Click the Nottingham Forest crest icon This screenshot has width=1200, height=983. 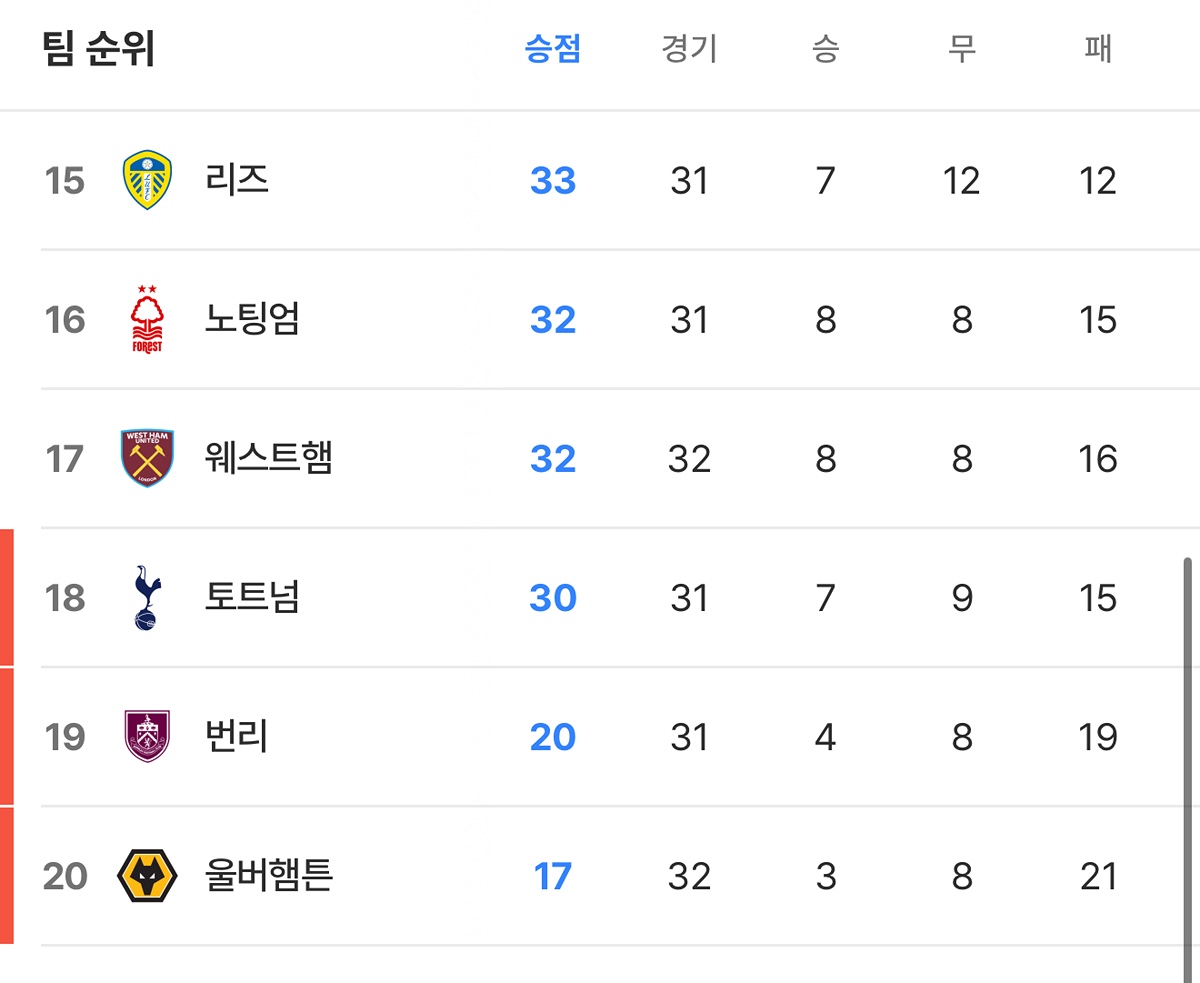[x=147, y=319]
